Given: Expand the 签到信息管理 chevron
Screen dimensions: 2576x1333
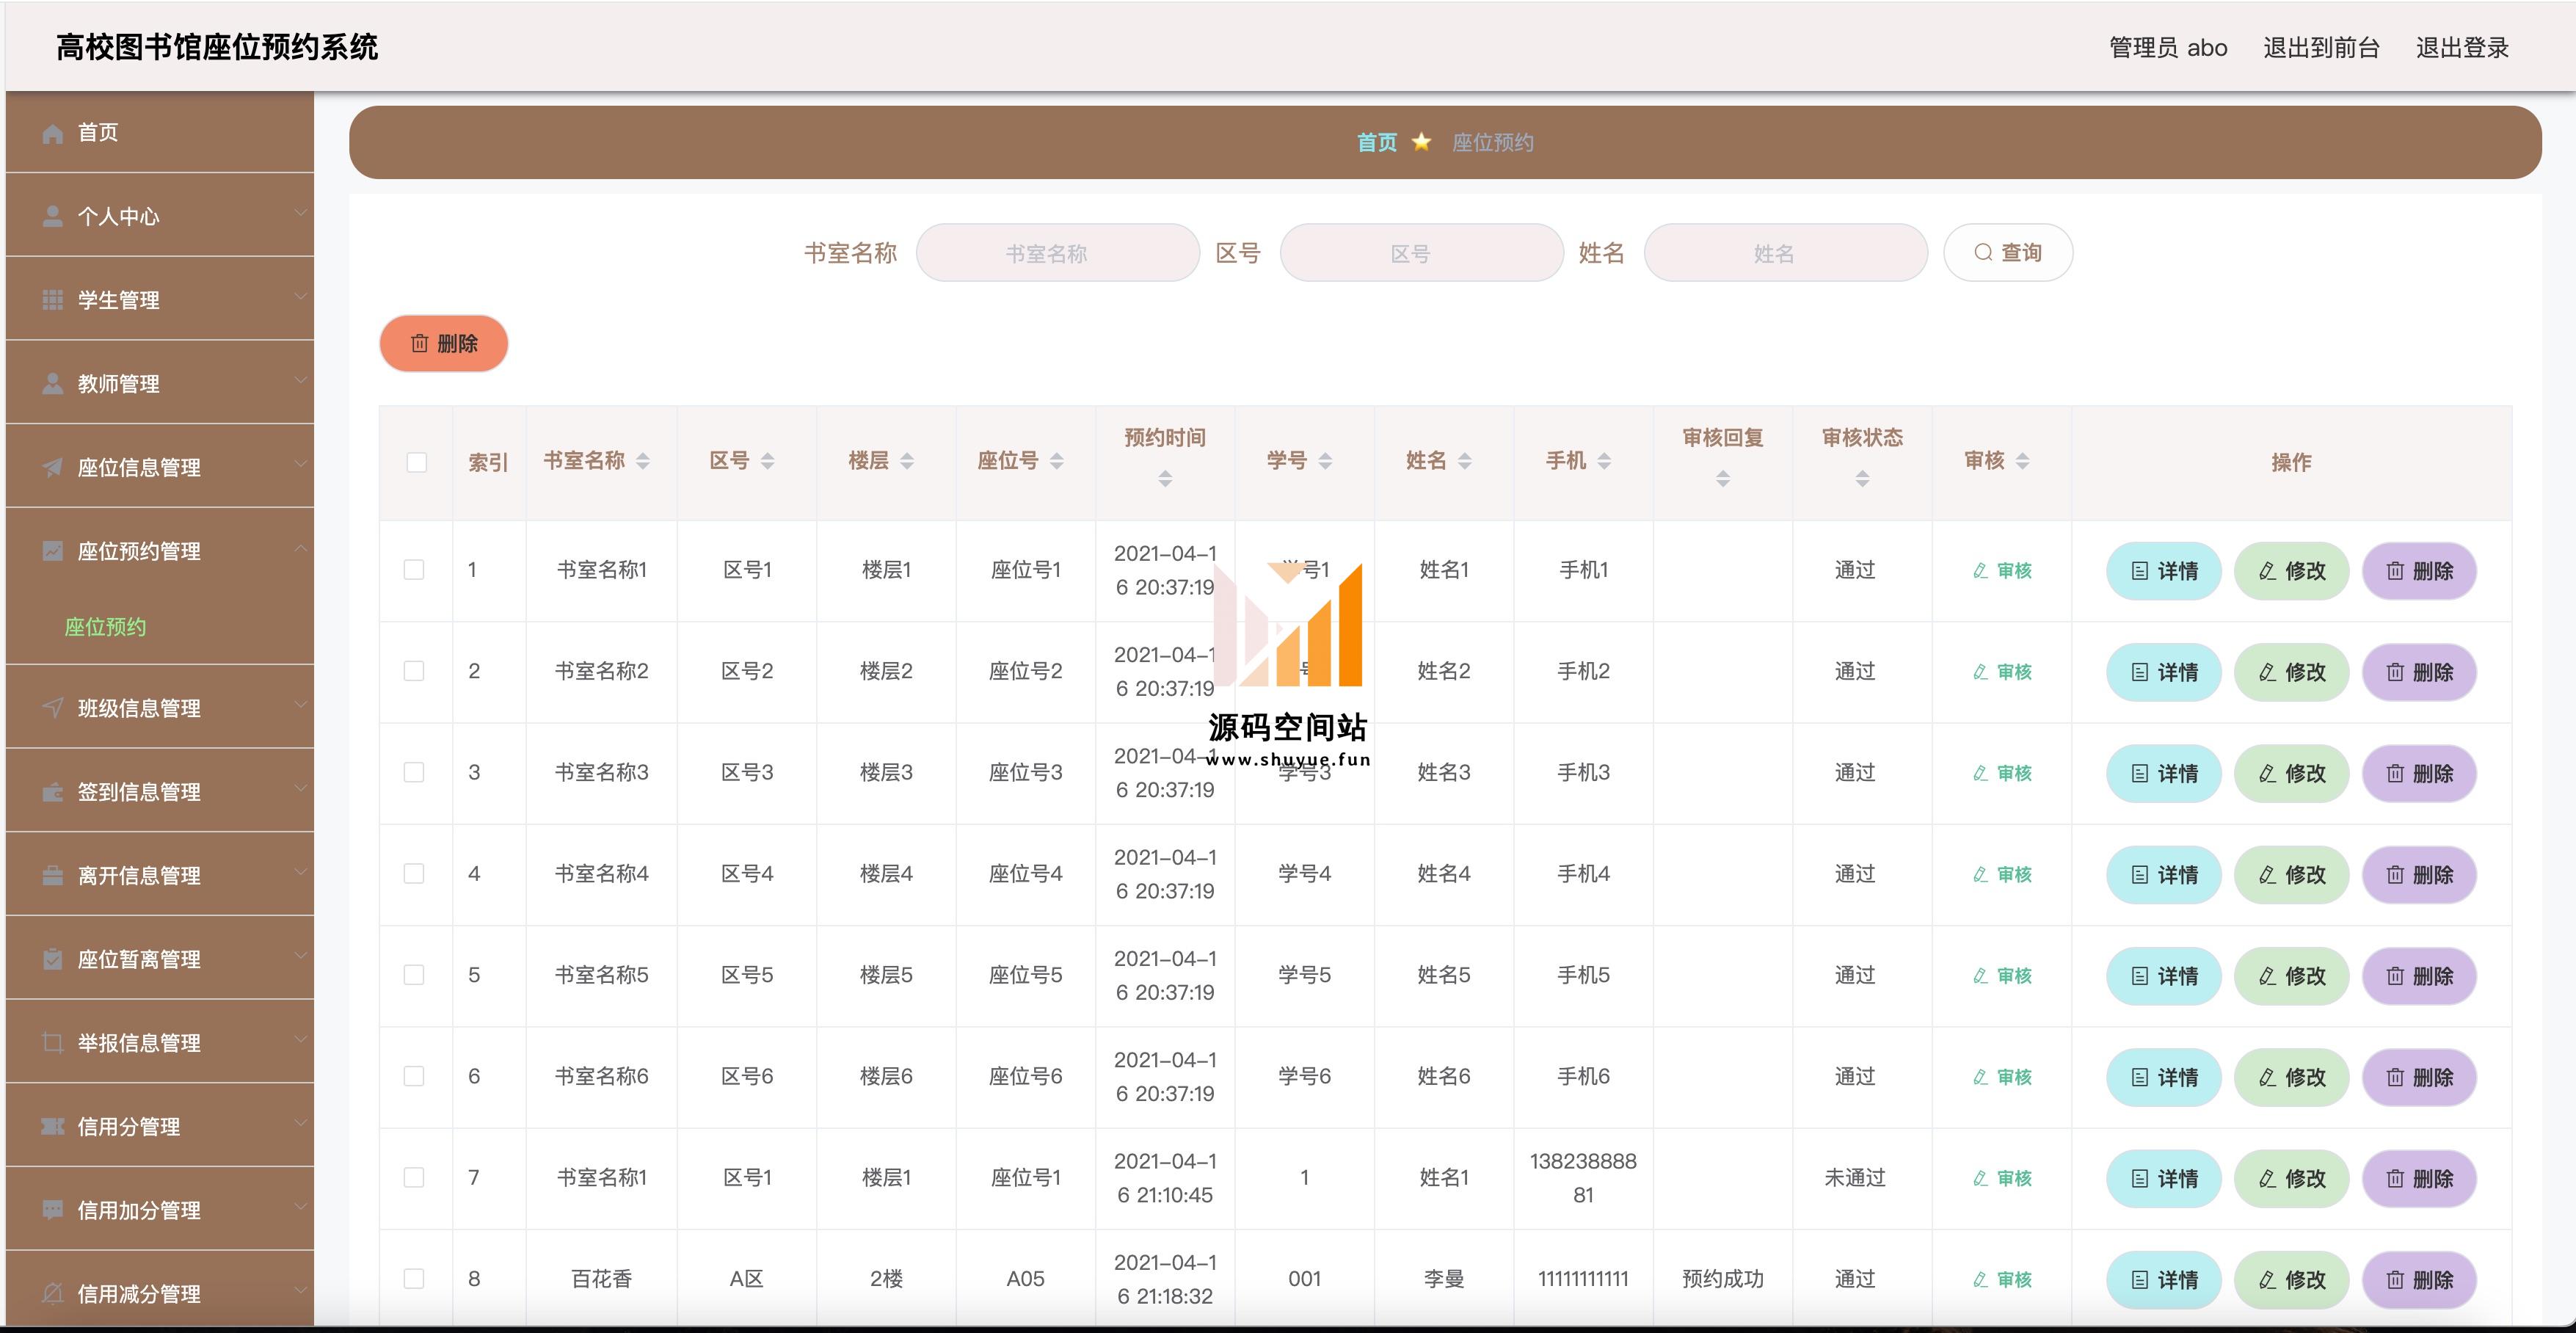Looking at the screenshot, I should pos(300,789).
